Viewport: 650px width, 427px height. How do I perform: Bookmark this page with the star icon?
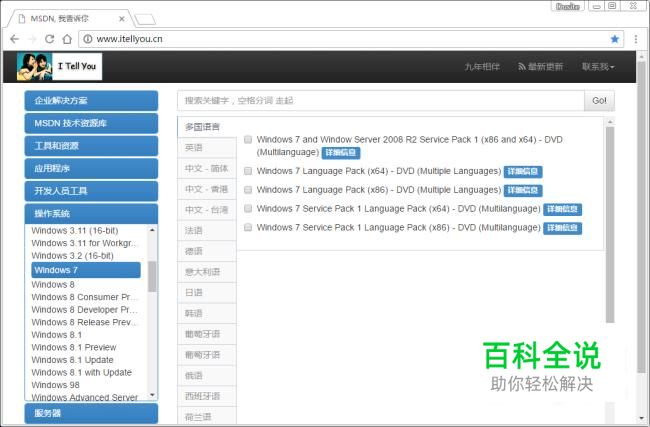(614, 39)
